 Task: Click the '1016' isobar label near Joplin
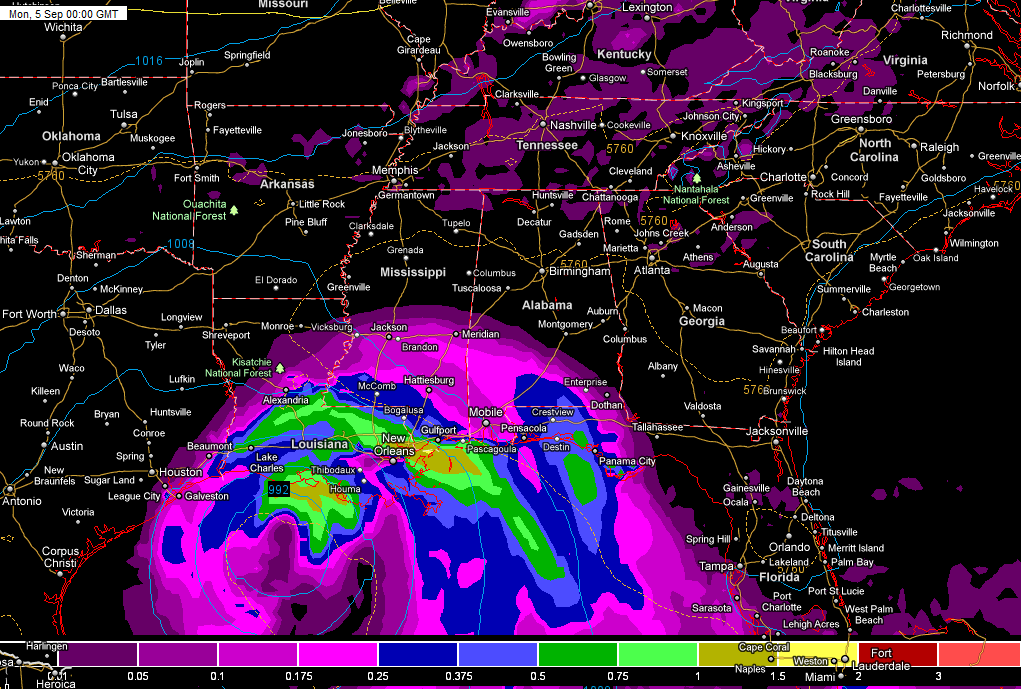pyautogui.click(x=148, y=61)
